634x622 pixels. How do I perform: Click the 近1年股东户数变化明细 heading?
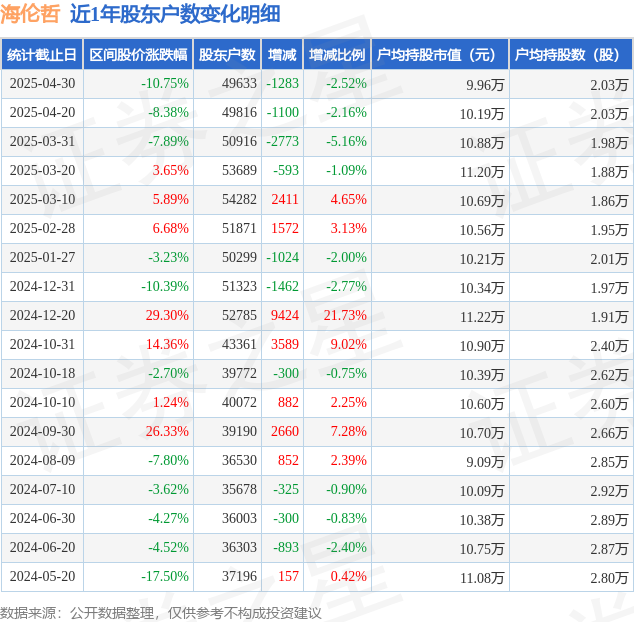tap(175, 14)
